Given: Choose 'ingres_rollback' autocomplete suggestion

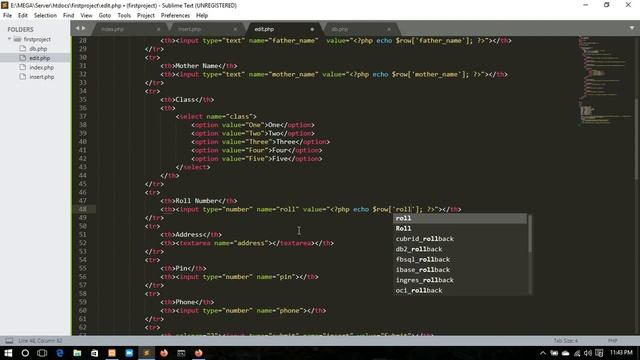Looking at the screenshot, I should click(460, 280).
